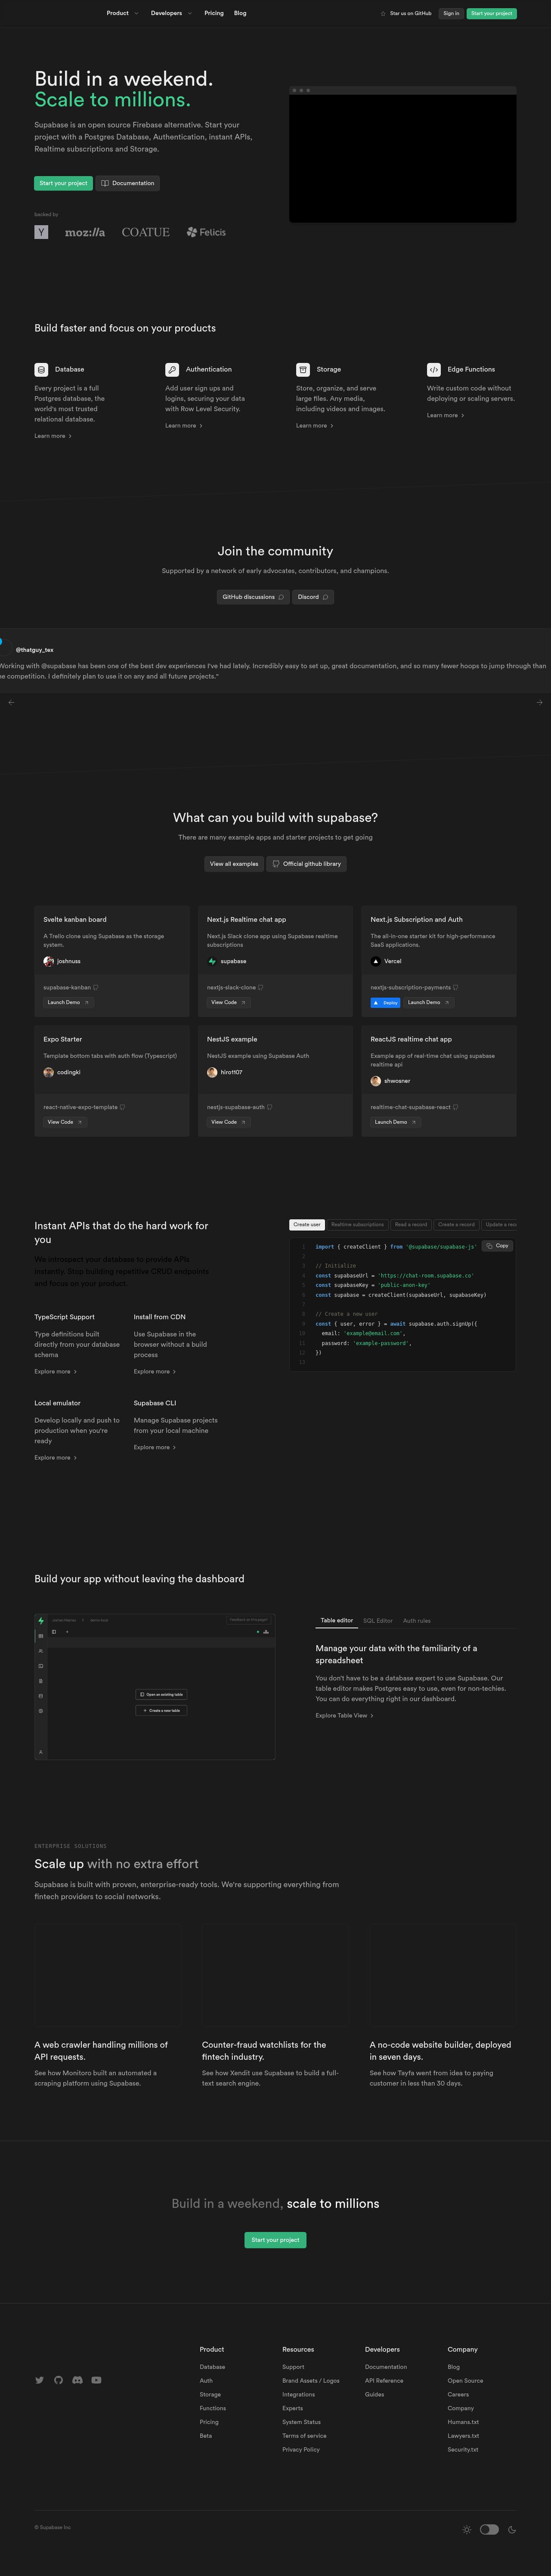Screen dimensions: 551x2576
Task: Open Learn more under Storage
Action: click(315, 426)
